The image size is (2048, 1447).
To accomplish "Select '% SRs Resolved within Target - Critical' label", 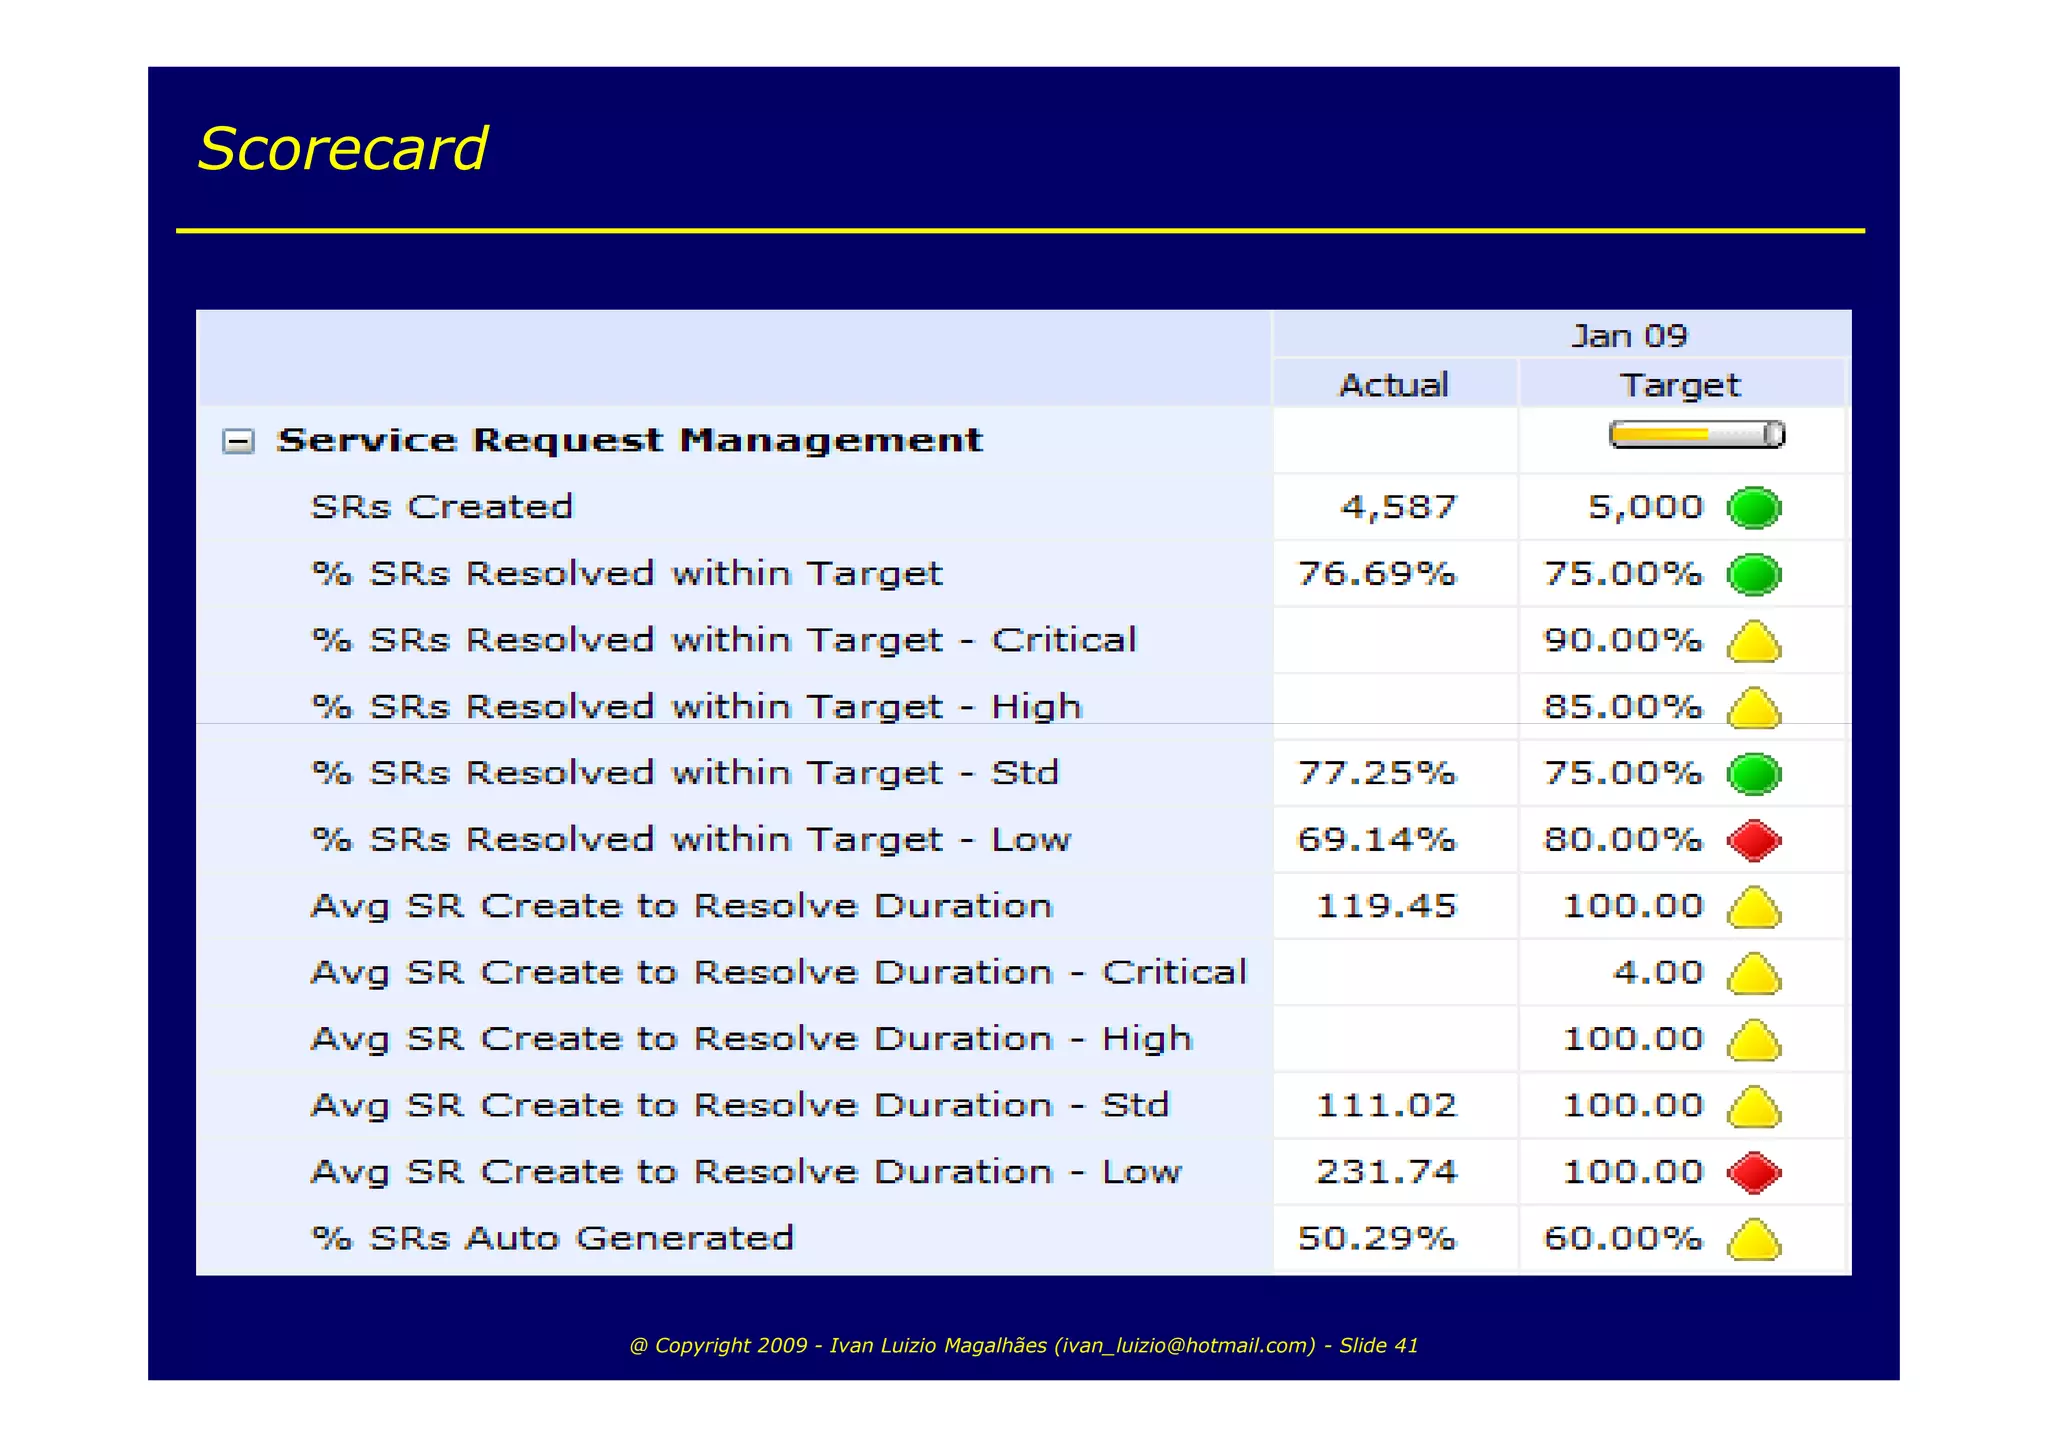I will 724,640.
